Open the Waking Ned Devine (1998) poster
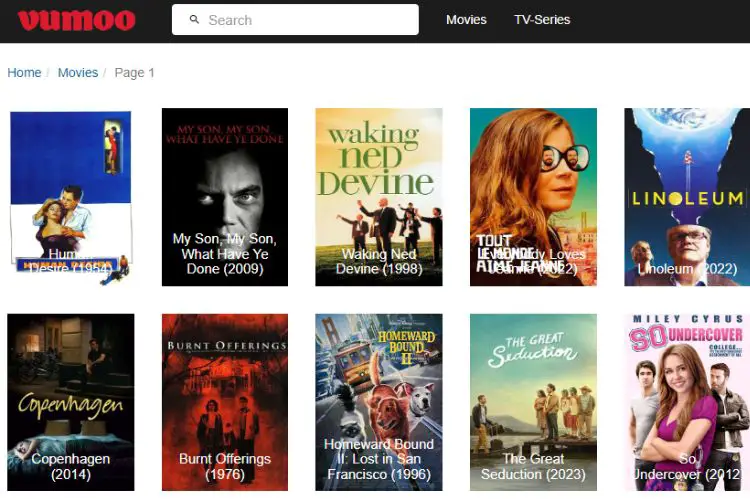The height and width of the screenshot is (499, 750). pos(379,197)
